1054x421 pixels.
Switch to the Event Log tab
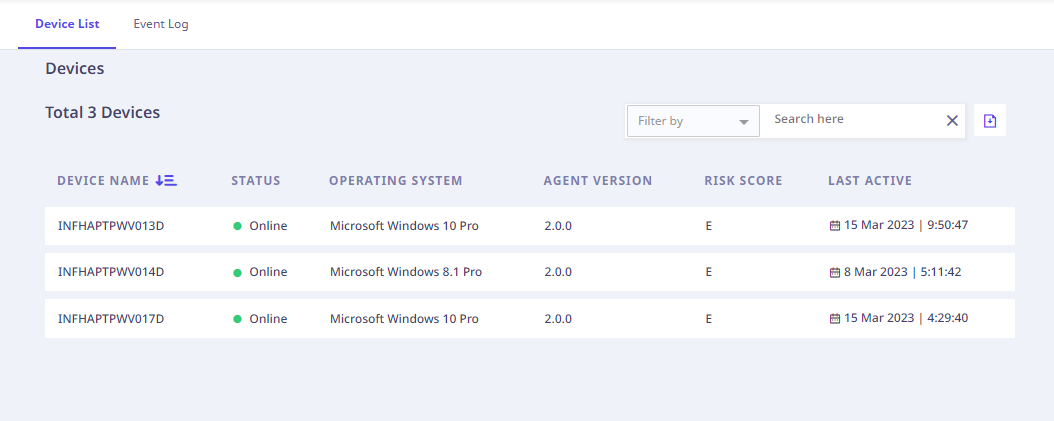coord(161,24)
